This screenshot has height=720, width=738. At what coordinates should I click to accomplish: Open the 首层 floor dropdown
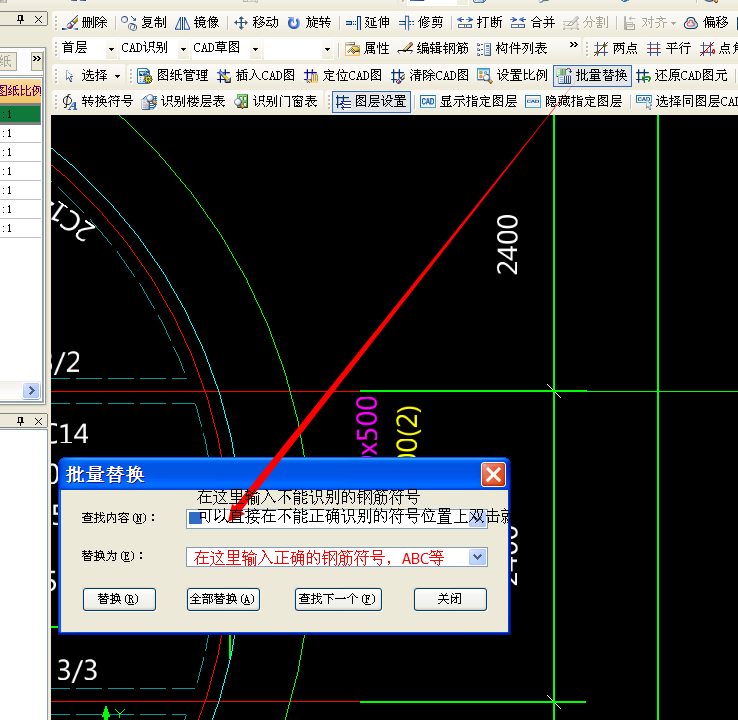click(112, 49)
